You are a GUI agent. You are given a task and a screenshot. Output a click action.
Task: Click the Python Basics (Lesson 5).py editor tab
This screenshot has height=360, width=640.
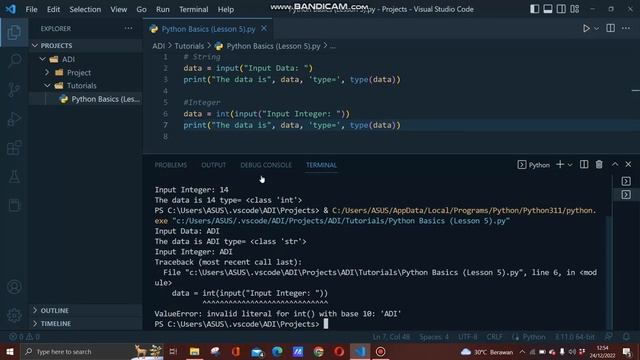point(208,29)
